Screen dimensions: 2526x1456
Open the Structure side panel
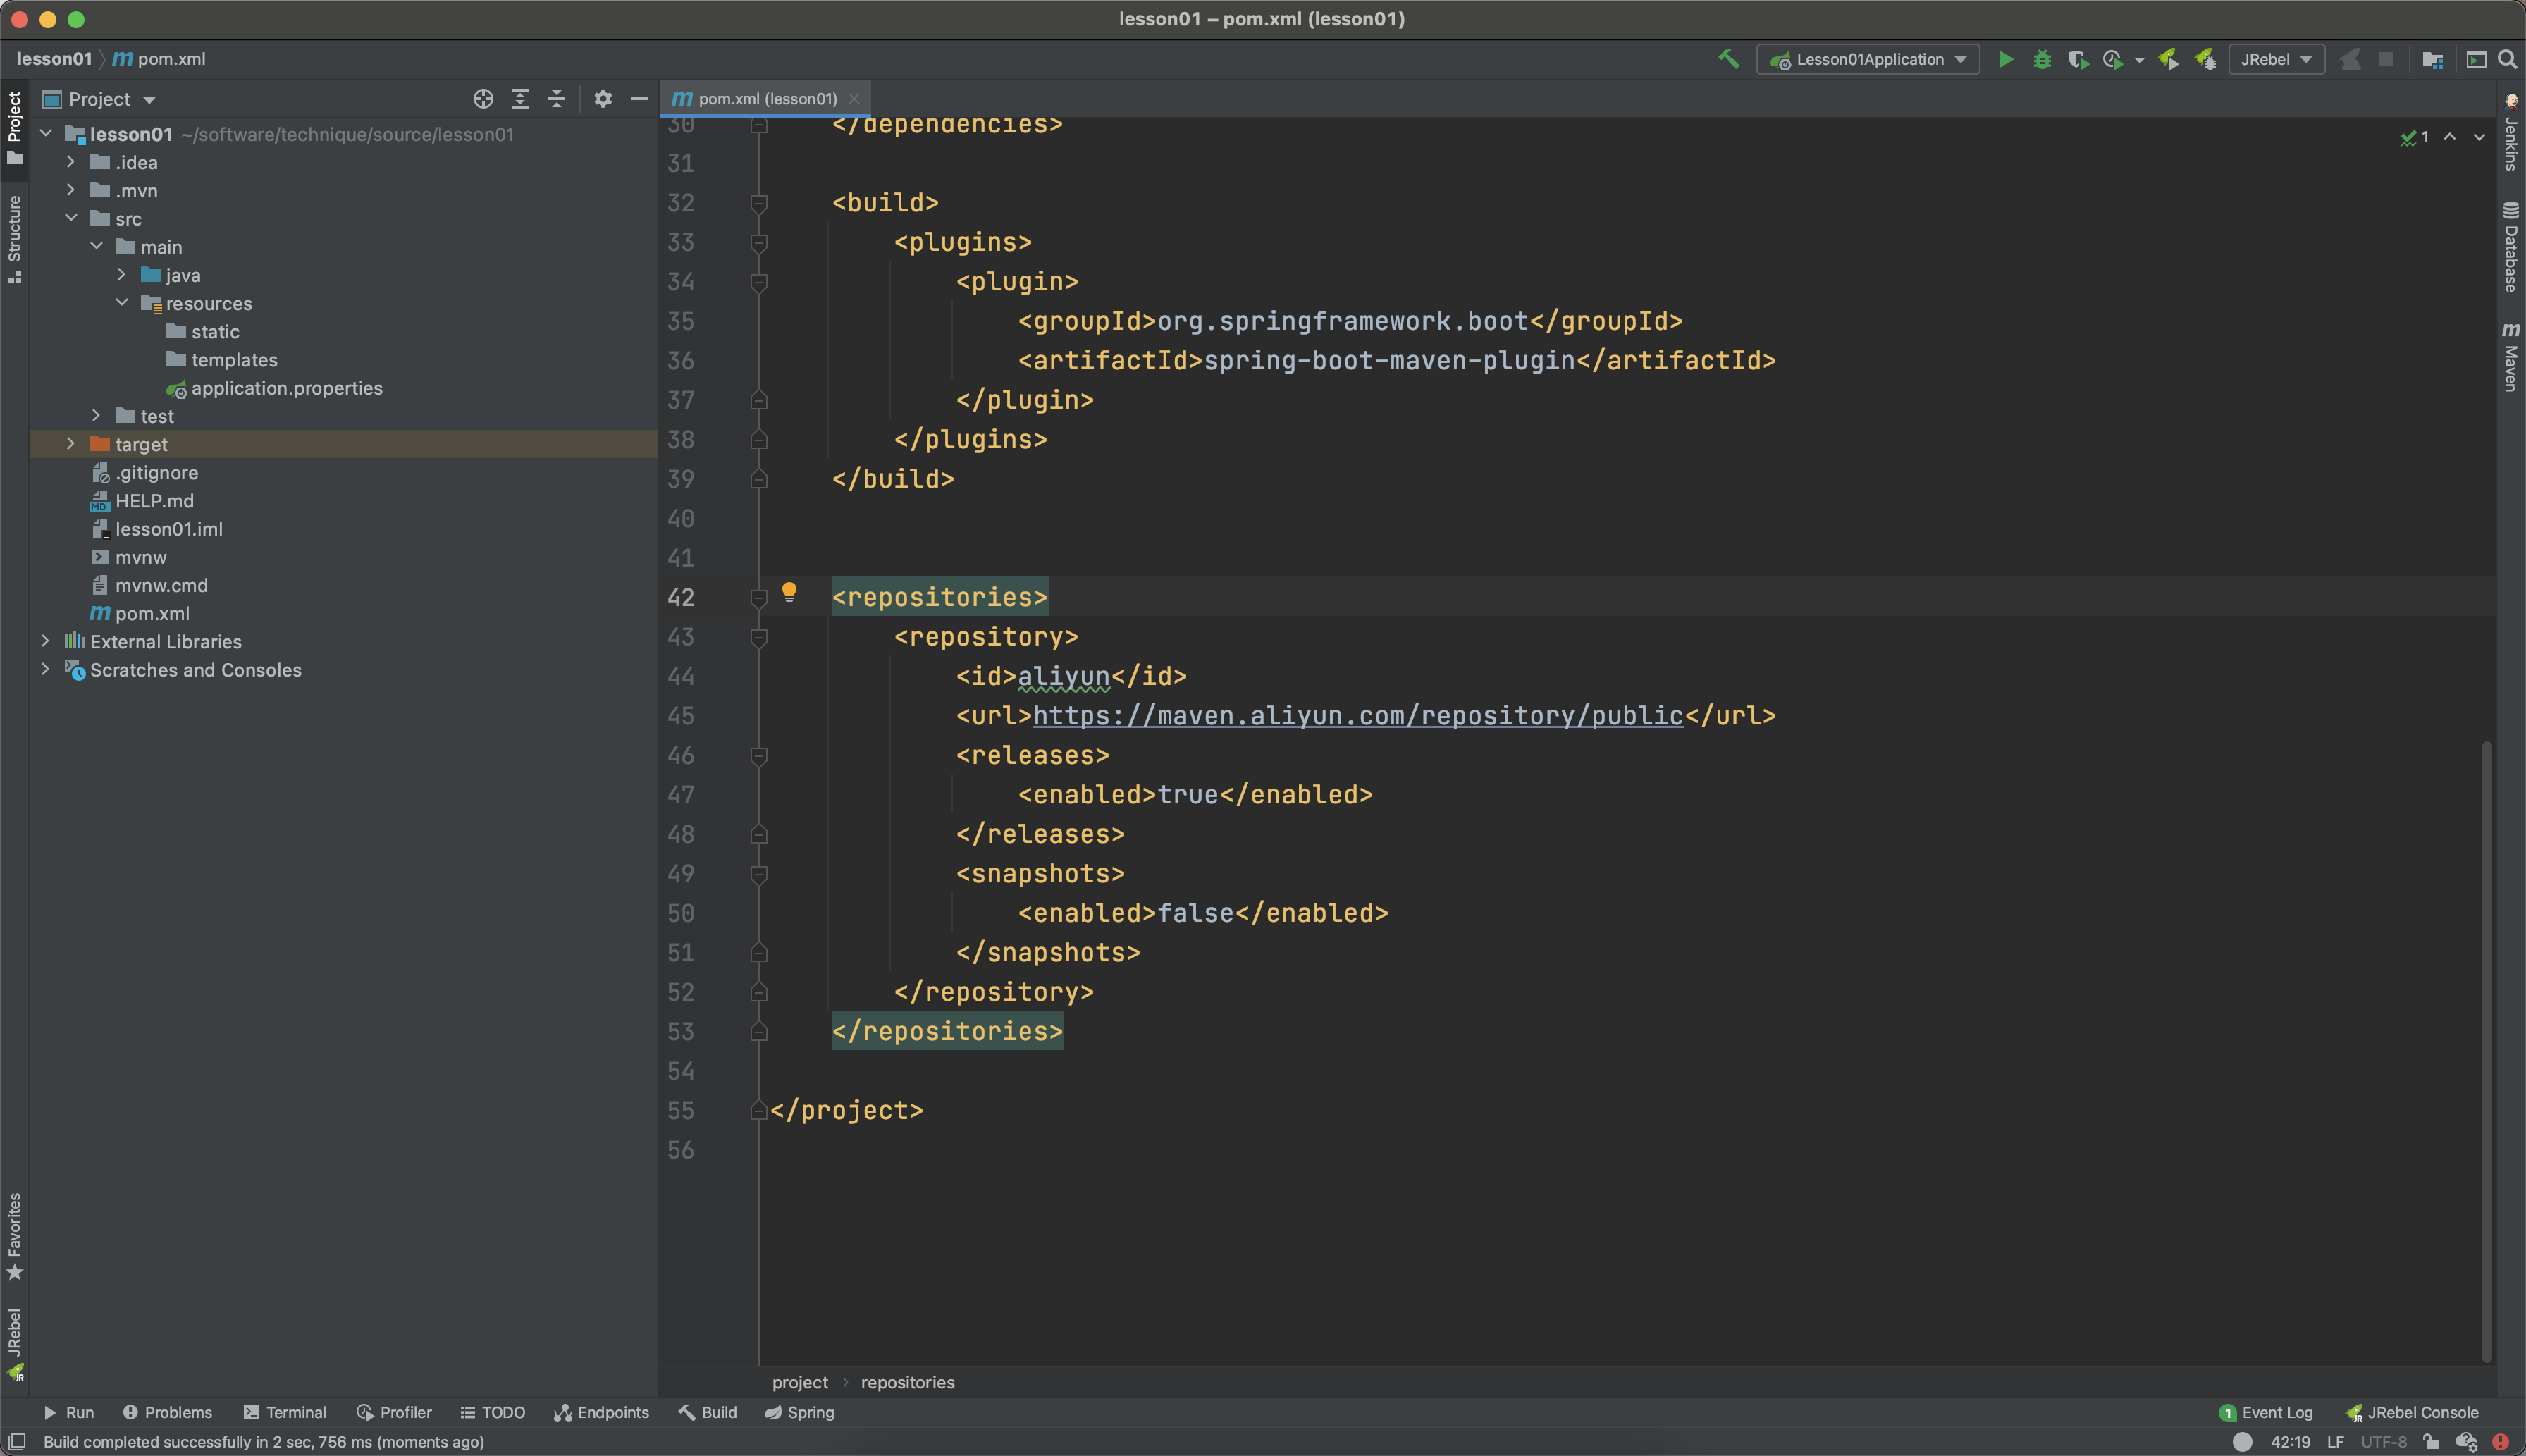point(14,240)
